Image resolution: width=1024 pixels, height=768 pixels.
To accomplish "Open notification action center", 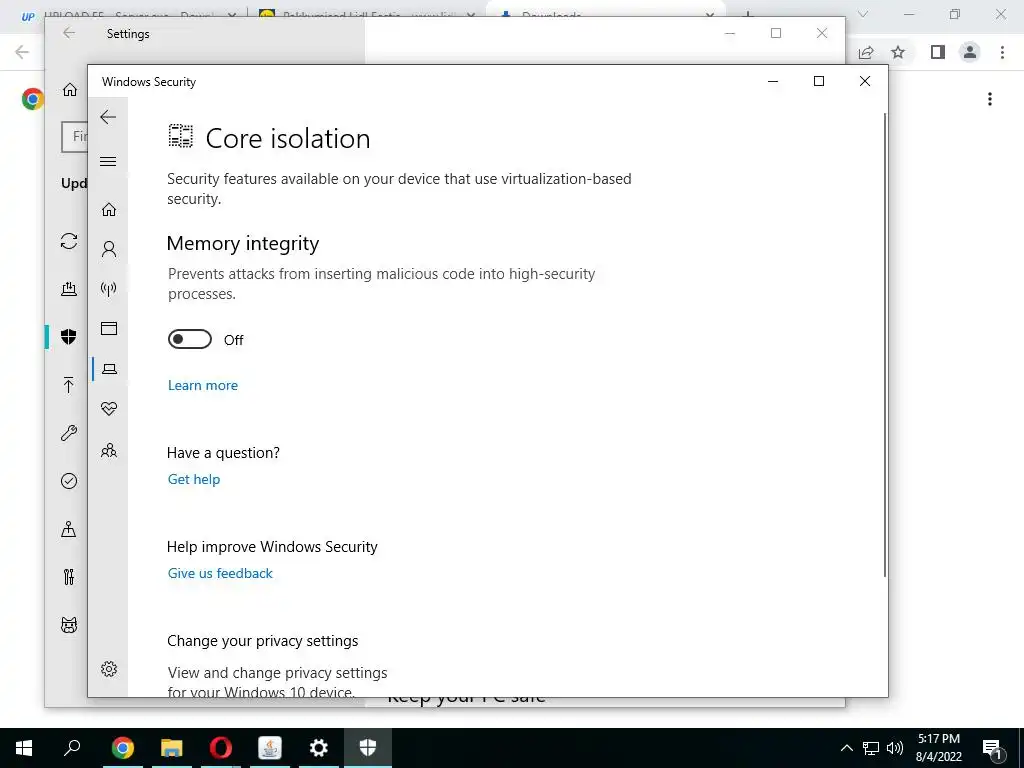I will pyautogui.click(x=993, y=748).
